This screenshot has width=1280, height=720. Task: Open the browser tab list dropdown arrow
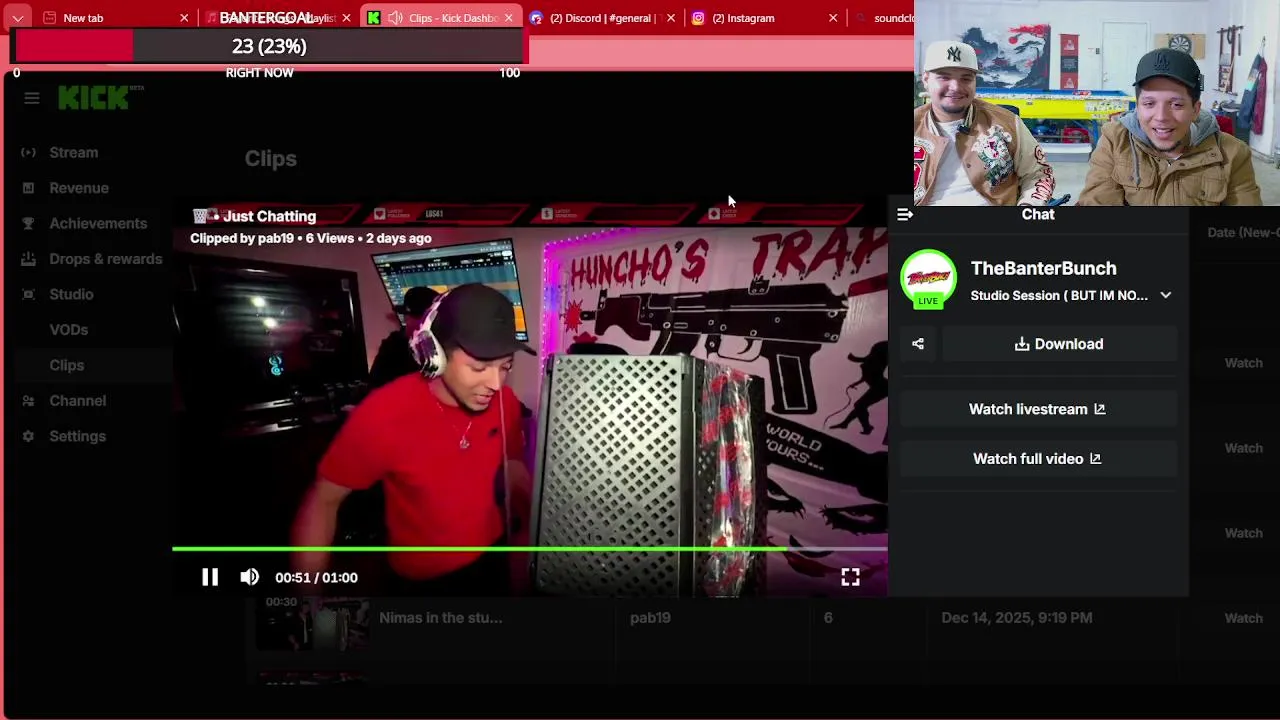click(17, 18)
